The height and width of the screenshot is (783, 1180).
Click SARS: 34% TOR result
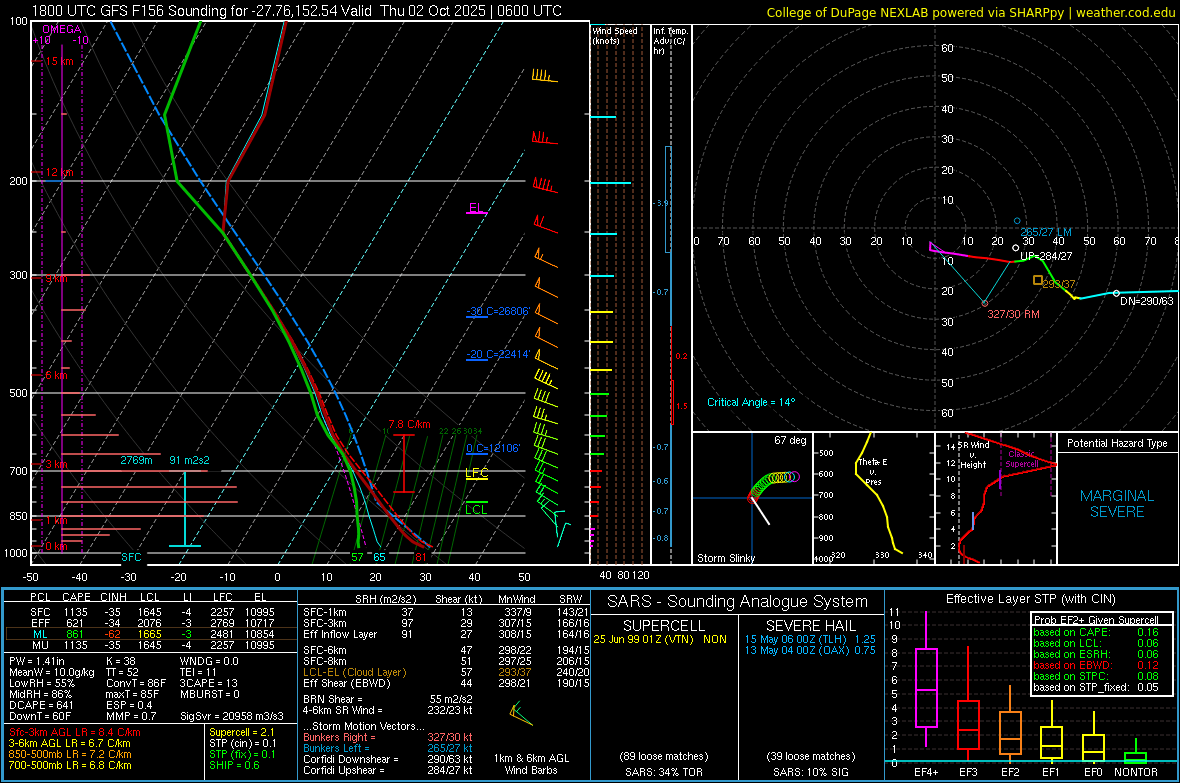click(663, 772)
